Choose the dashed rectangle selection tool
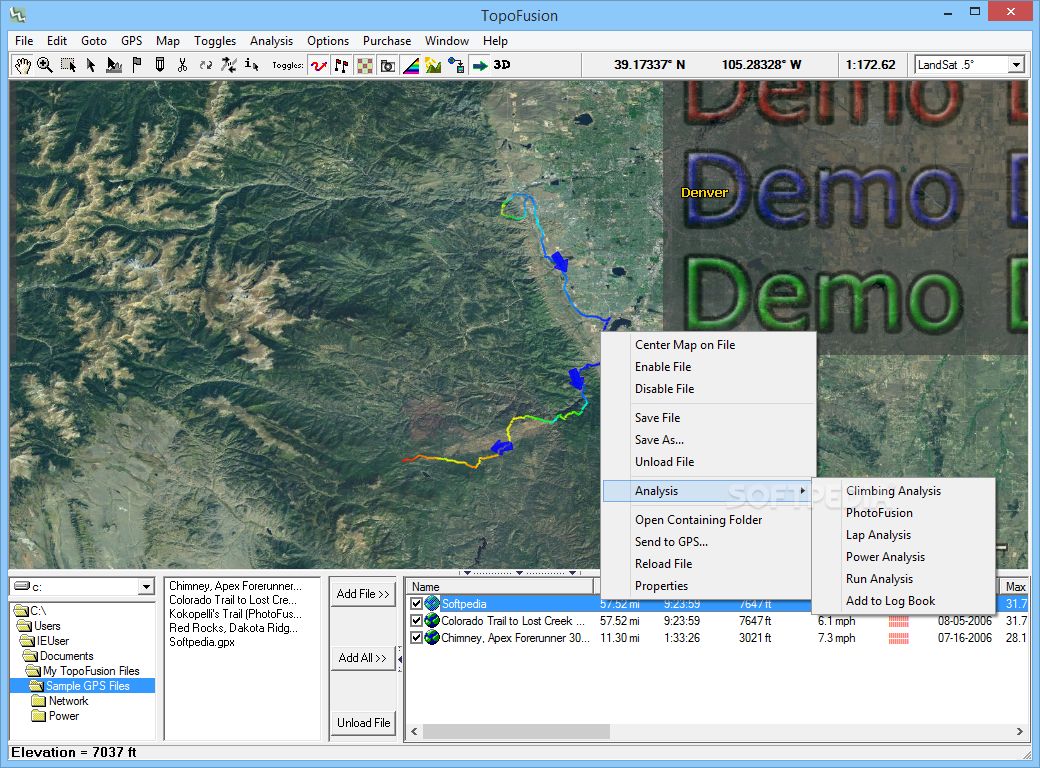1040x768 pixels. pos(68,65)
